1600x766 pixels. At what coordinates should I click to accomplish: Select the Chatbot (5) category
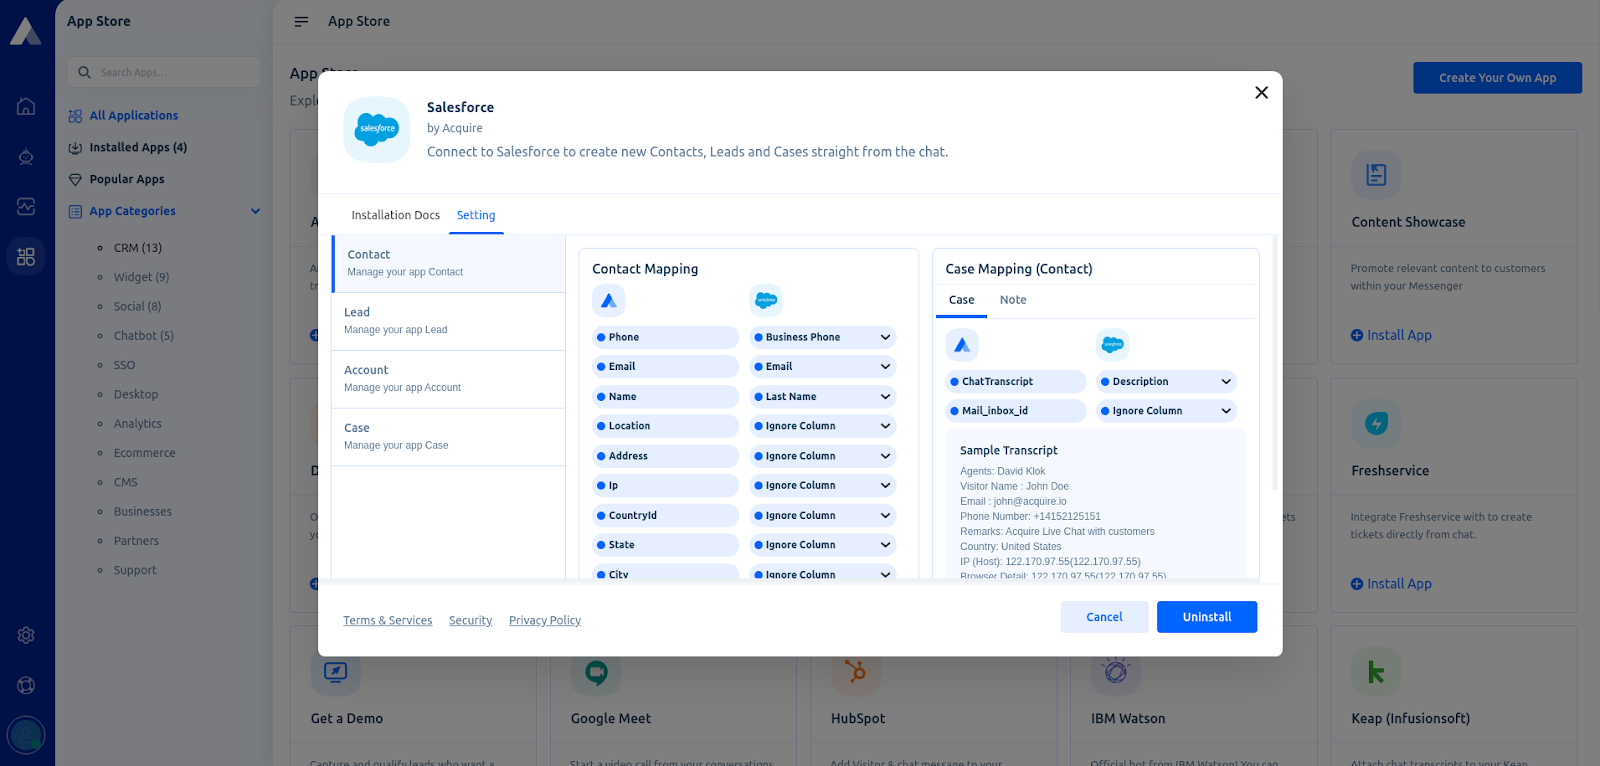pos(144,336)
